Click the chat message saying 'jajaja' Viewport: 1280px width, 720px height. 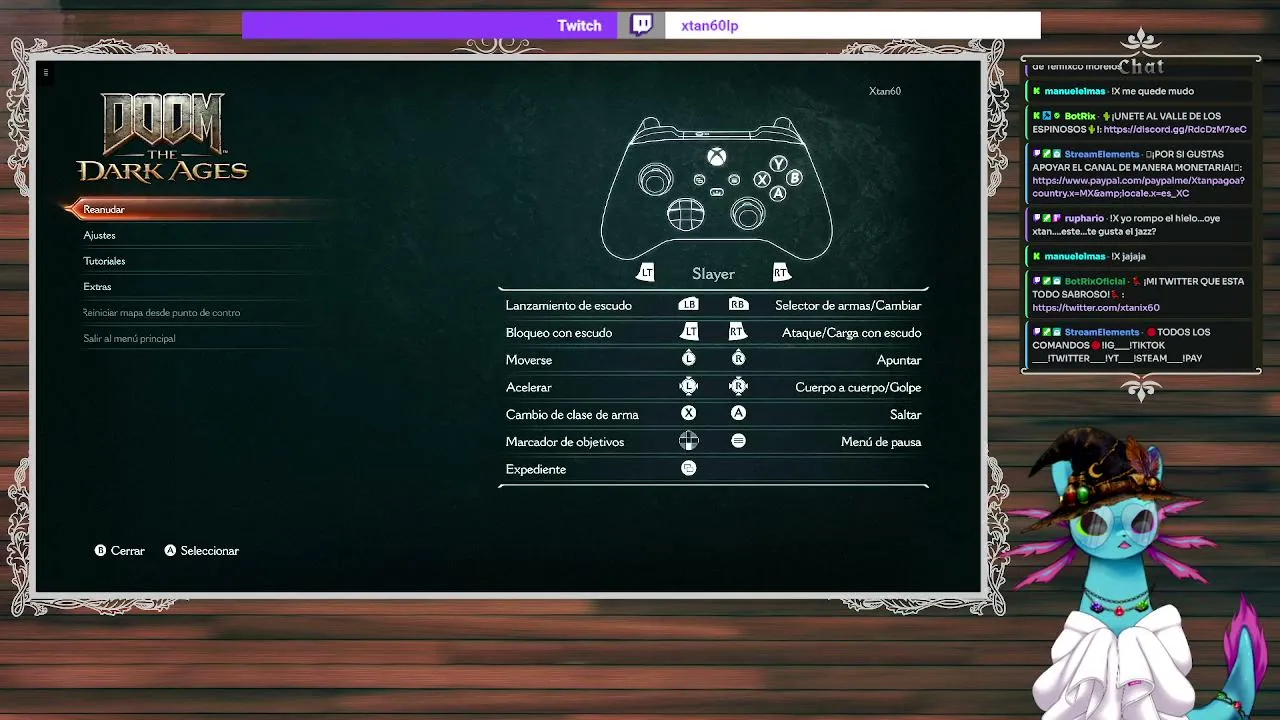(x=1128, y=257)
